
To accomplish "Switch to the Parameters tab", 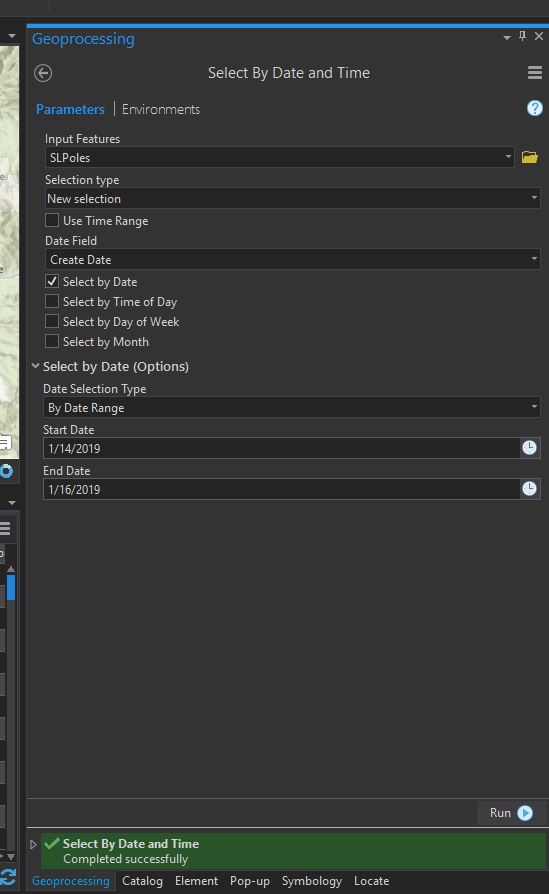I will tap(70, 109).
